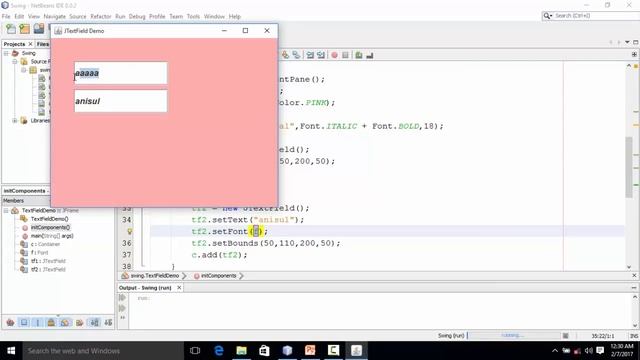Toggle Show Inner Classes in Navigator
Viewport: 640px width, 360px height.
point(65,323)
